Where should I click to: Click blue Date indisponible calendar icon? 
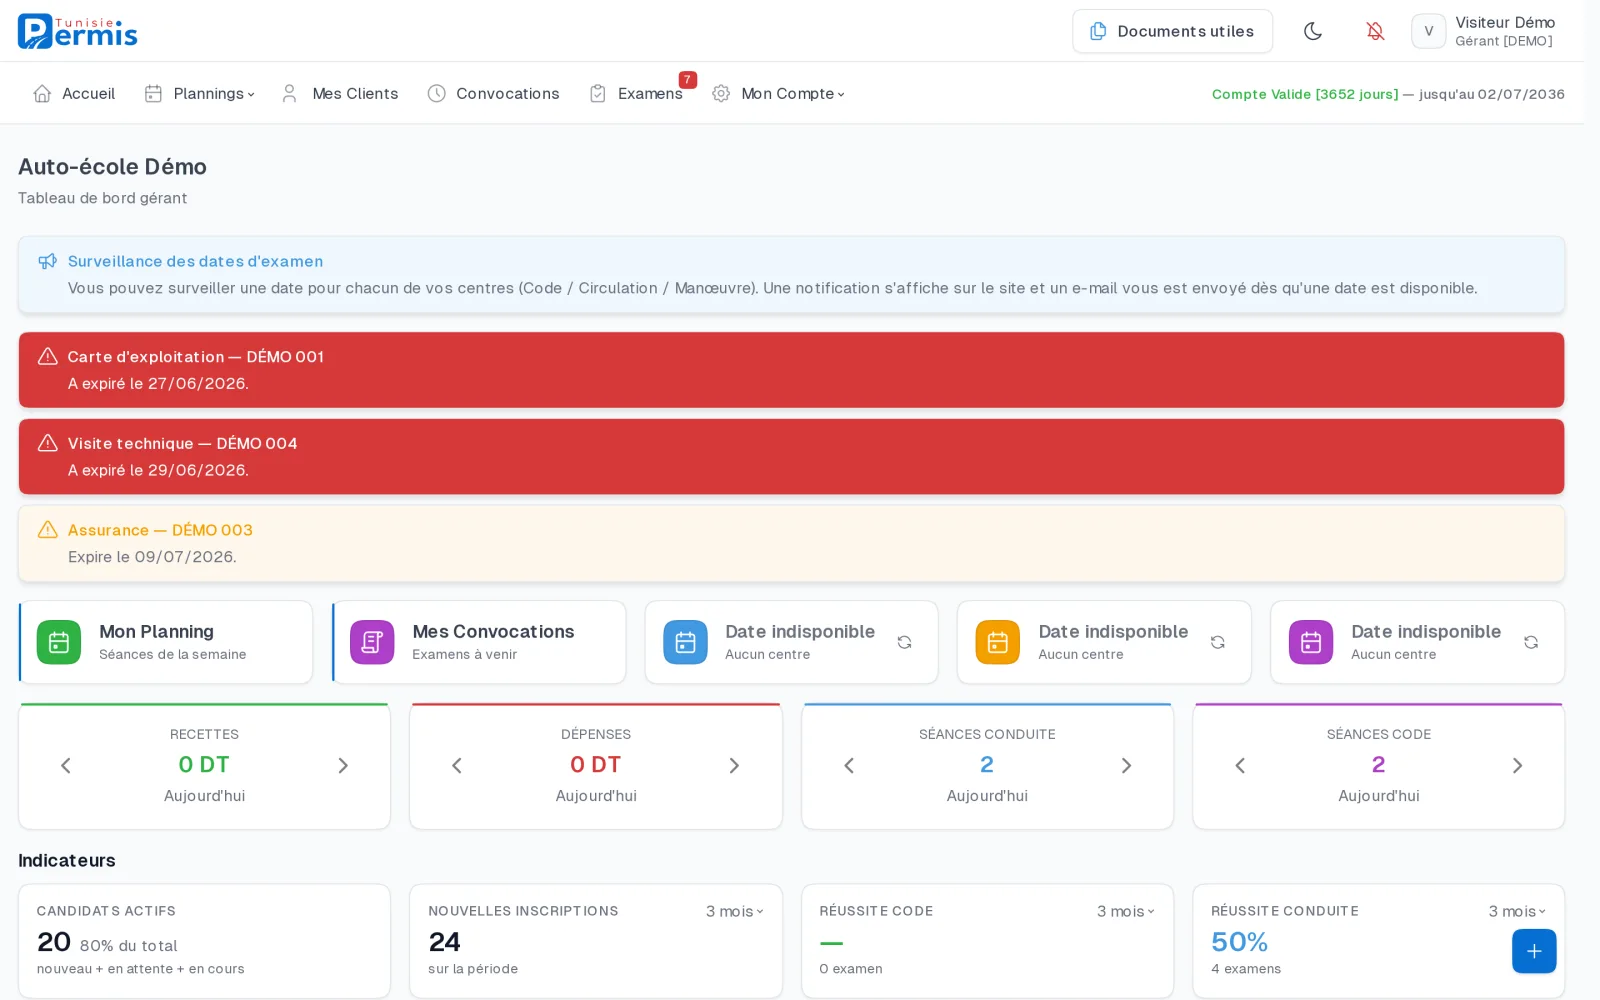[x=685, y=642]
